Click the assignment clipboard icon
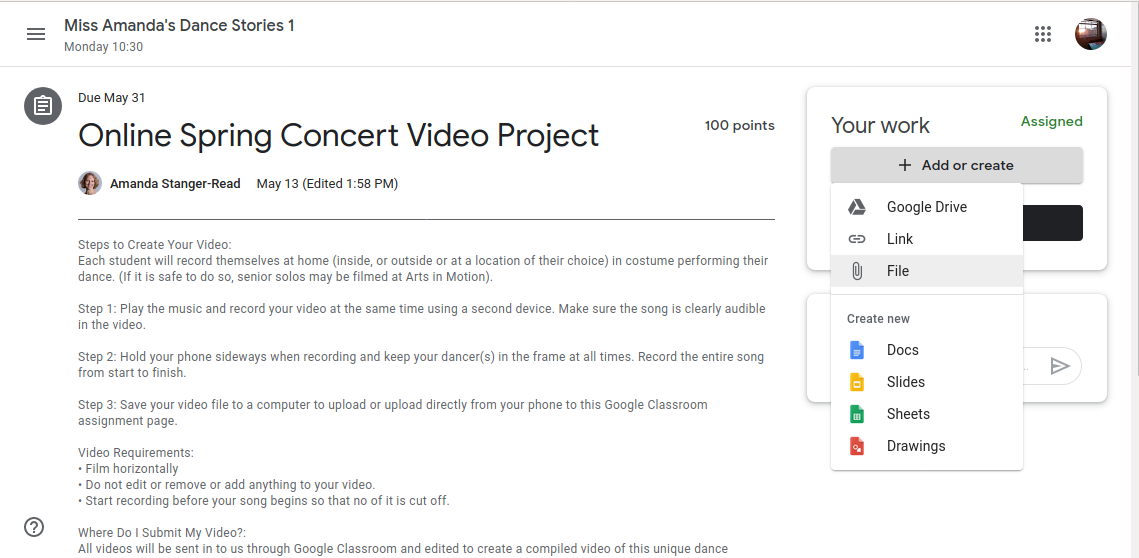This screenshot has height=558, width=1139. (43, 106)
